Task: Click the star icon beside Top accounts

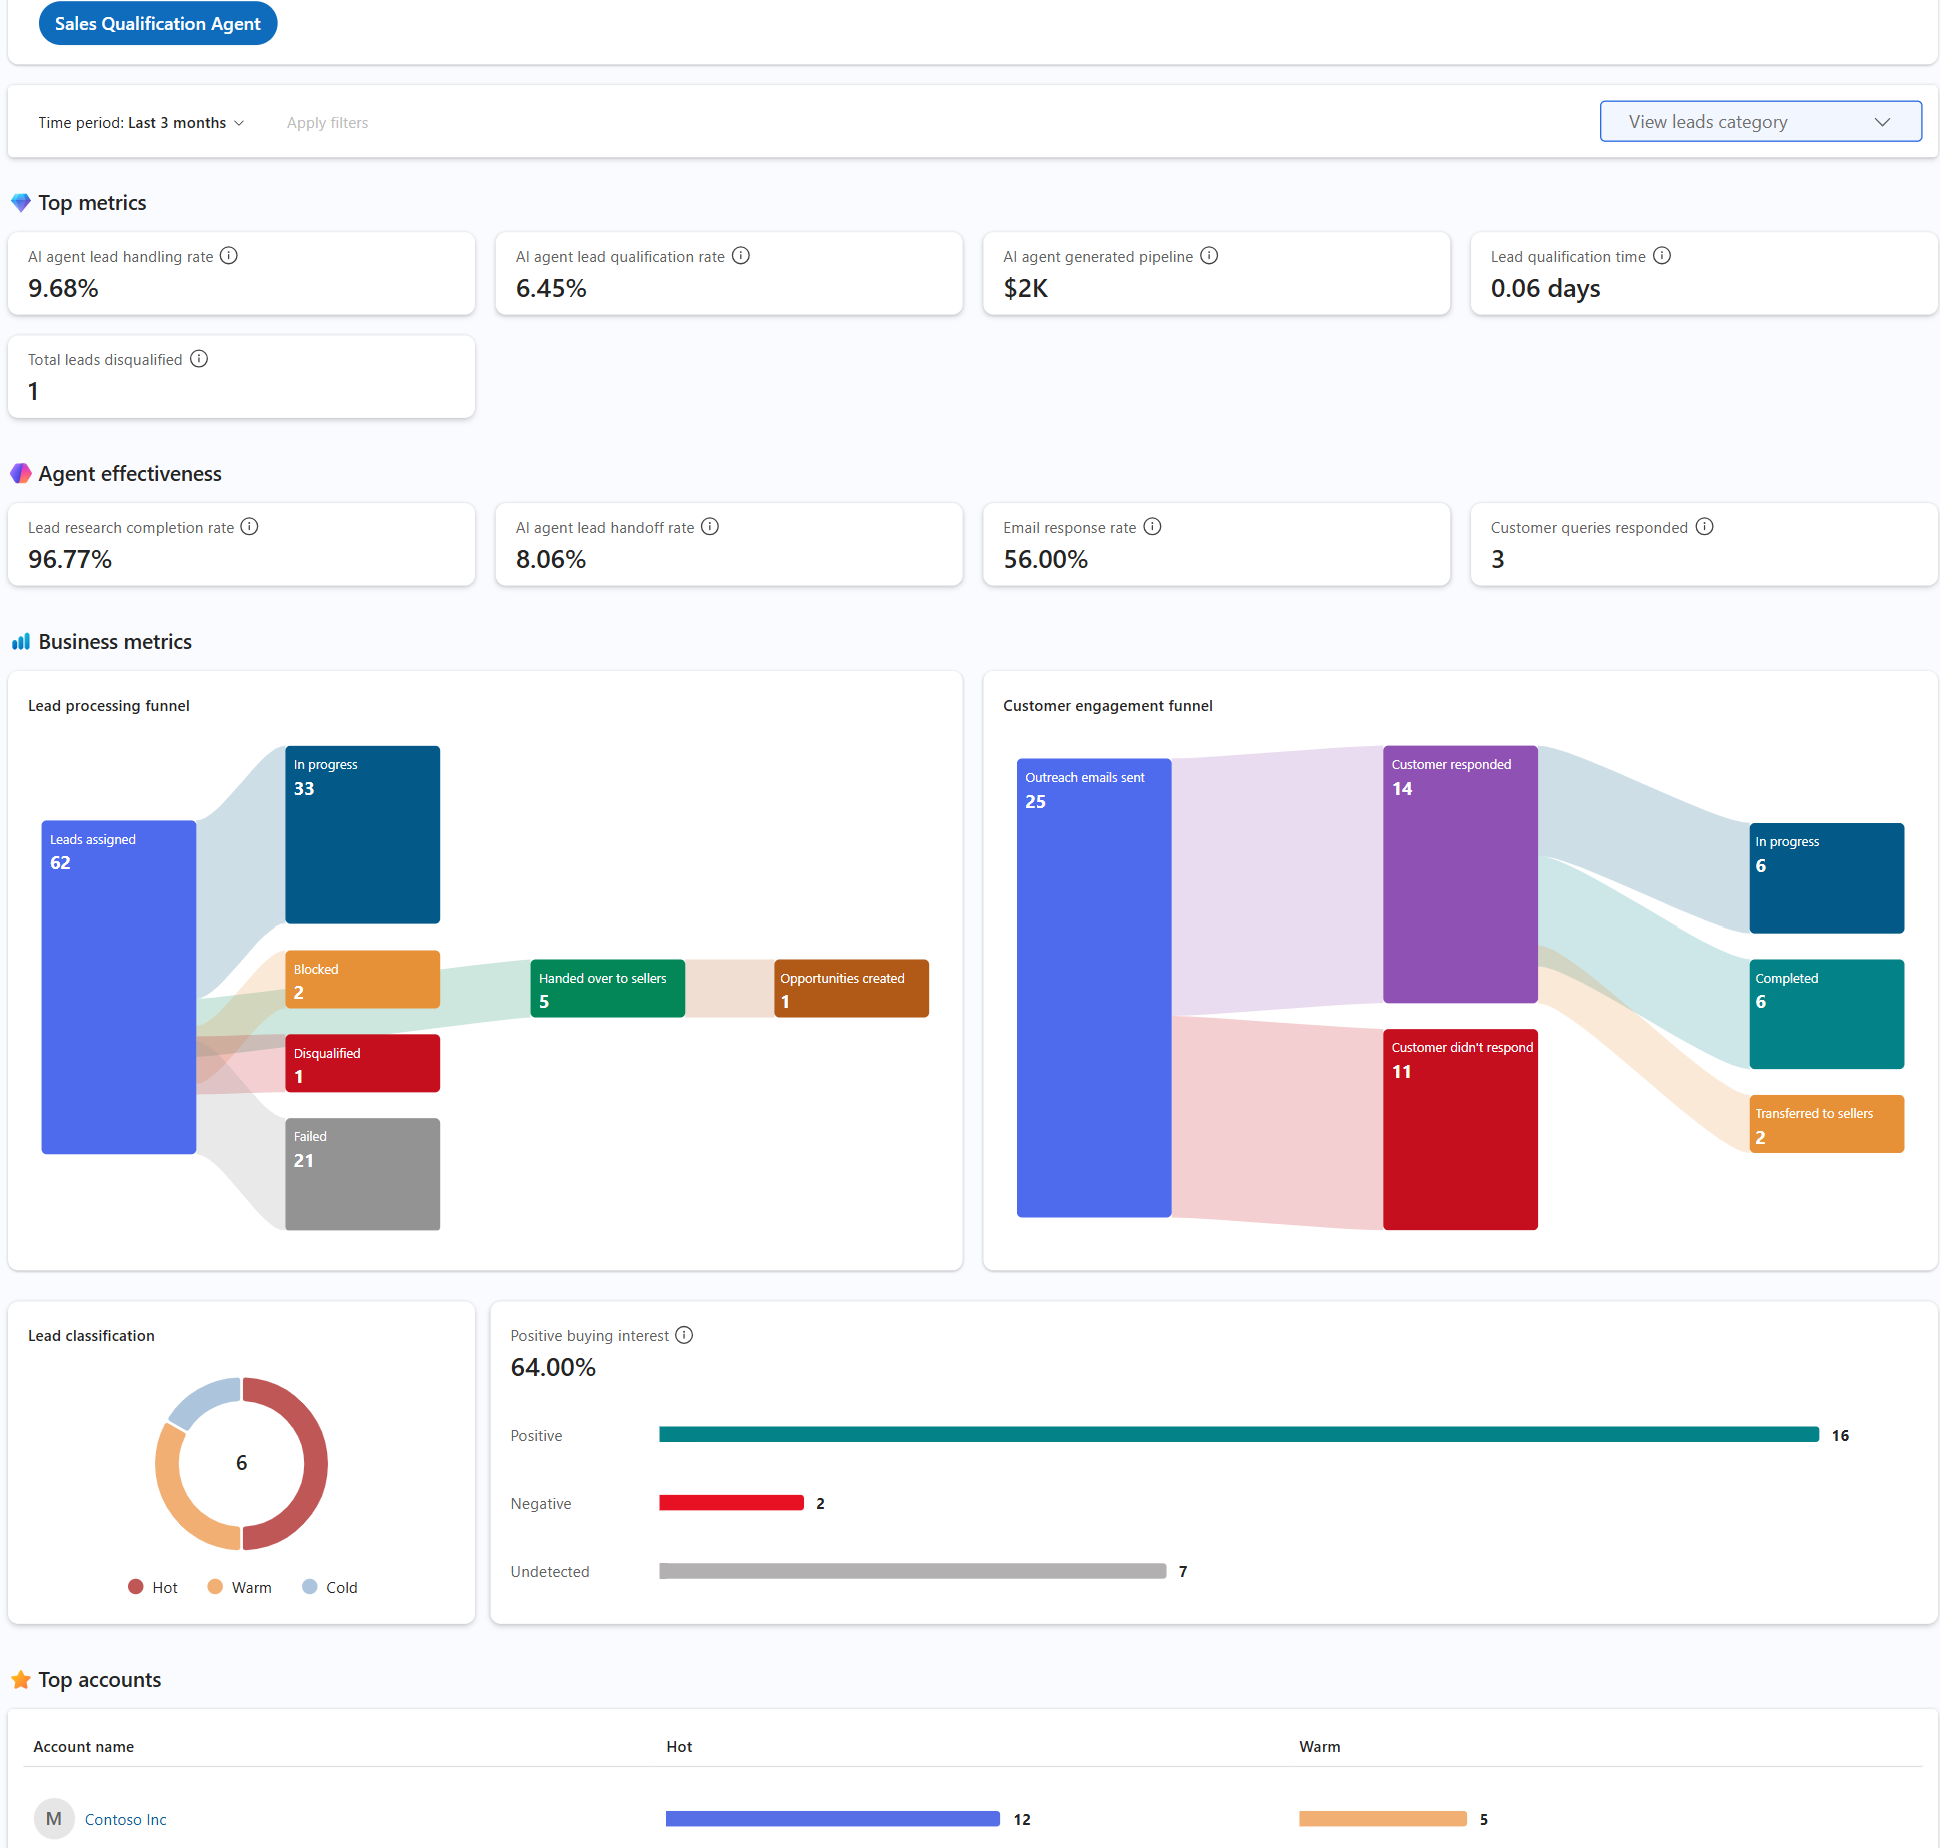Action: pyautogui.click(x=20, y=1679)
